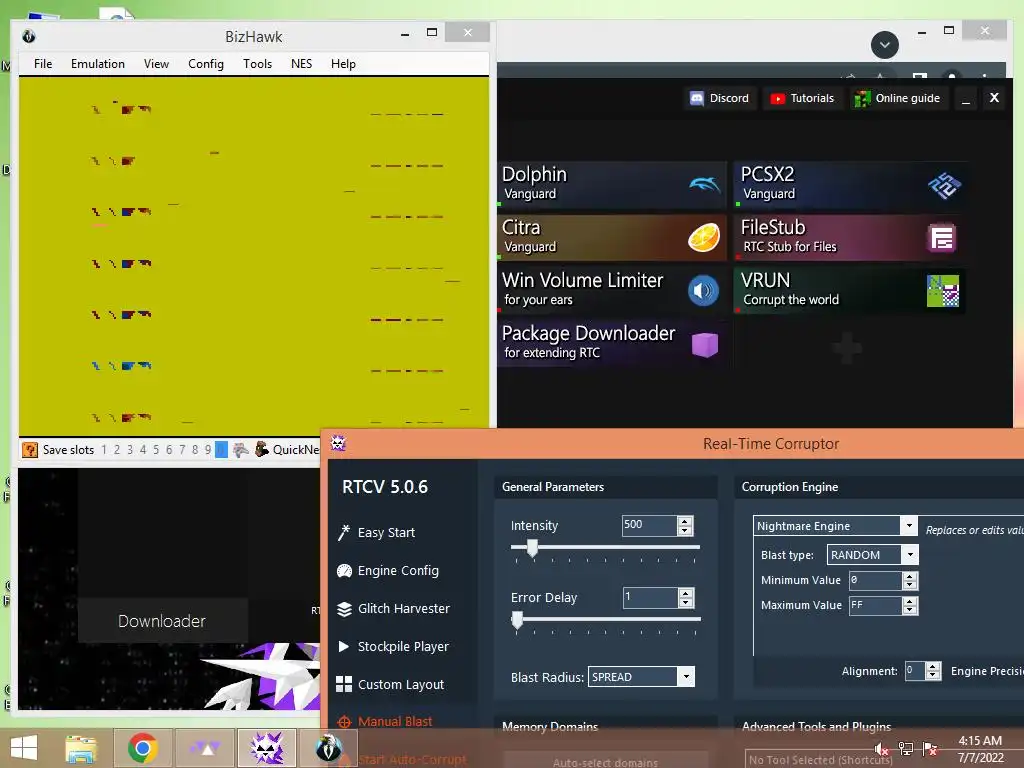
Task: Select the highlighted save slot 0
Action: tap(221, 450)
